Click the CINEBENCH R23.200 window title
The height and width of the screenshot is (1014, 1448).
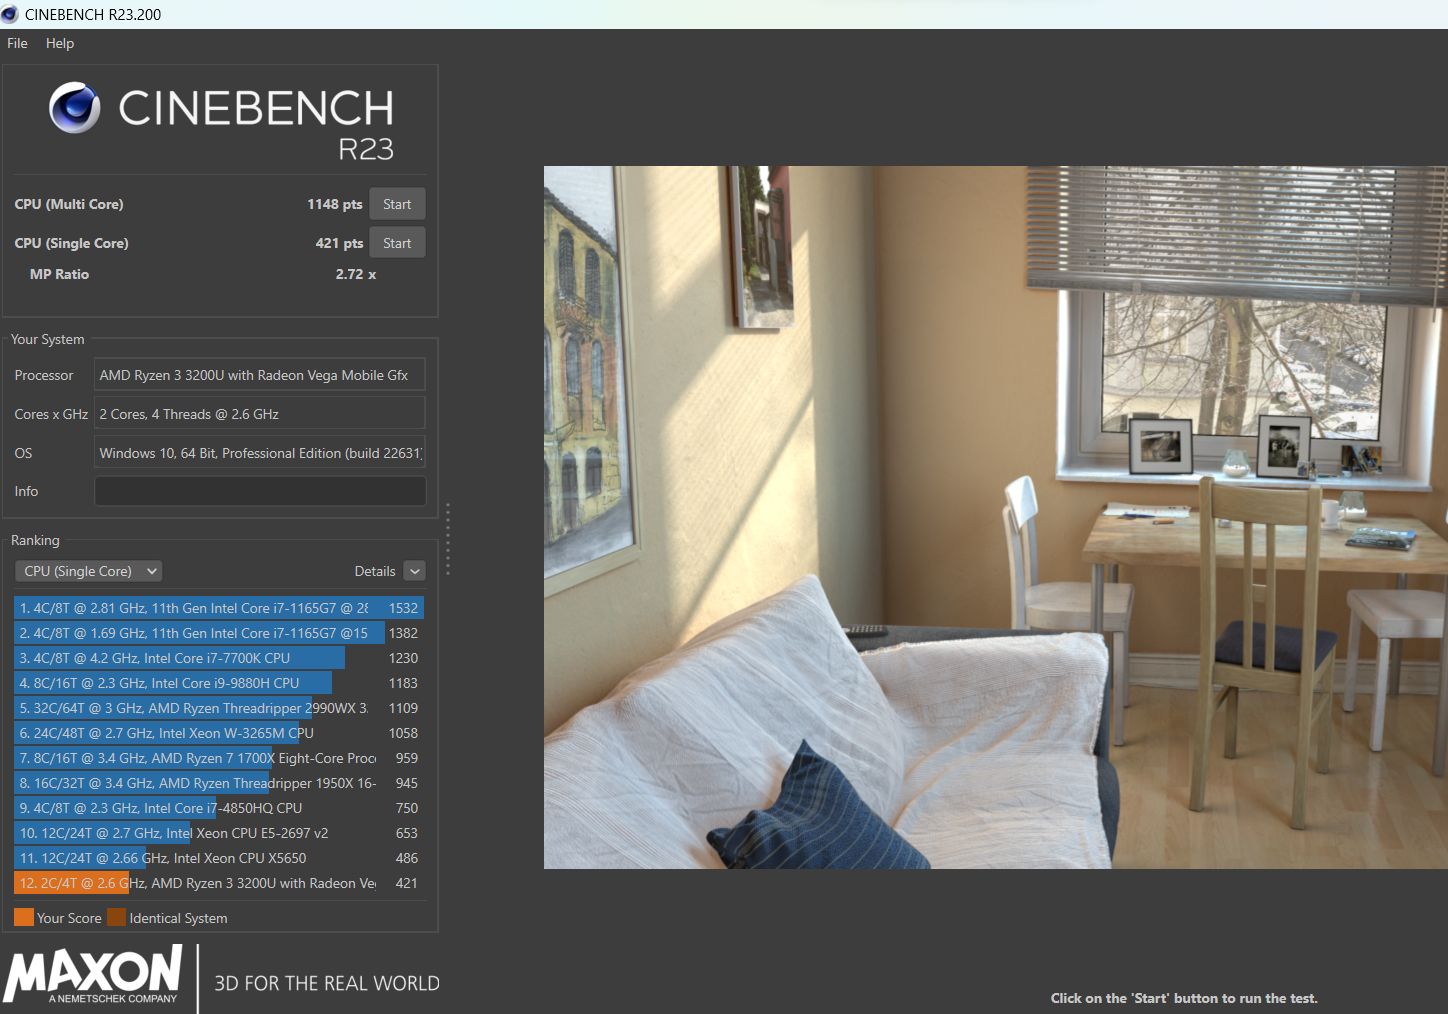click(x=93, y=14)
